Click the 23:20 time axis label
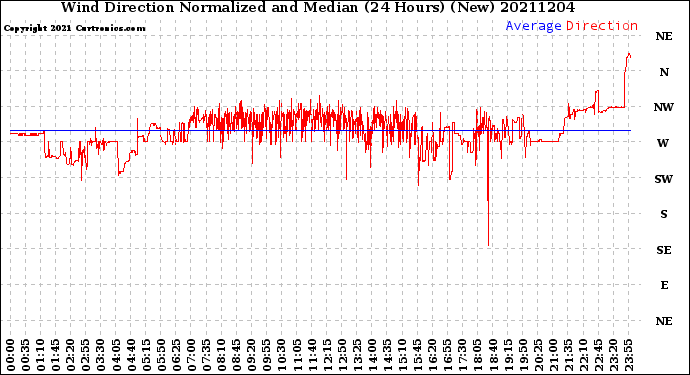690x375 pixels. coord(613,355)
